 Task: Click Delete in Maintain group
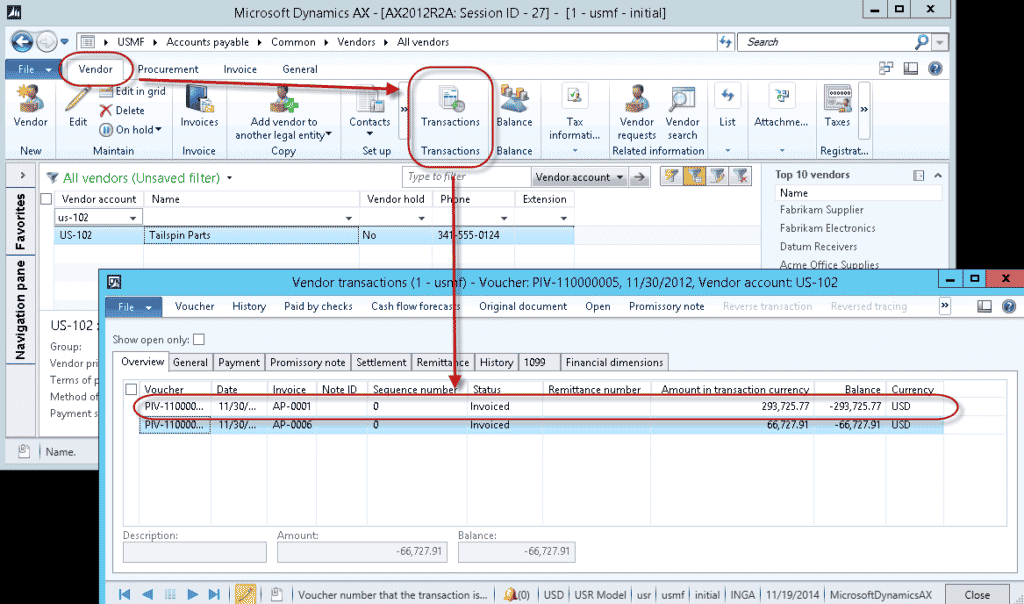pyautogui.click(x=122, y=110)
